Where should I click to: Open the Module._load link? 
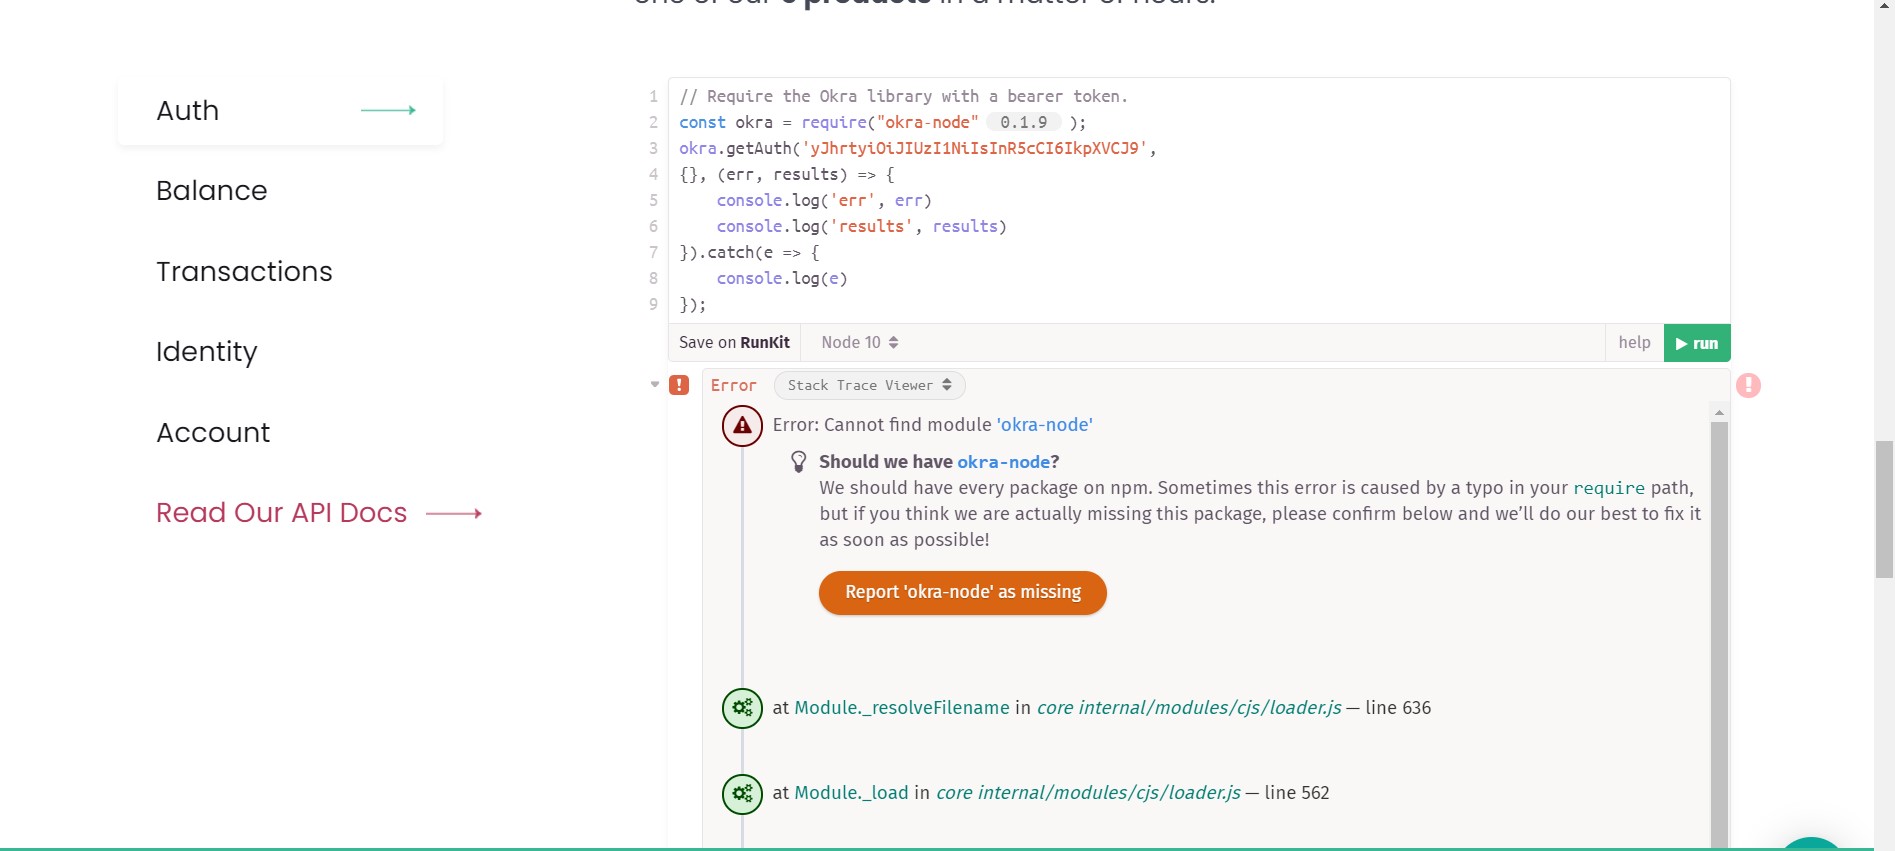coord(851,793)
